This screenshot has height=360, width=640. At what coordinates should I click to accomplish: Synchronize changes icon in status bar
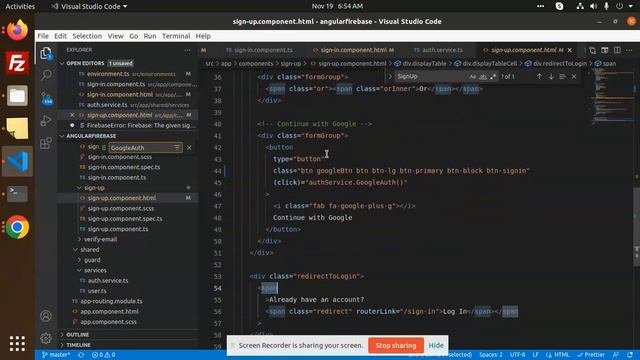pyautogui.click(x=81, y=355)
